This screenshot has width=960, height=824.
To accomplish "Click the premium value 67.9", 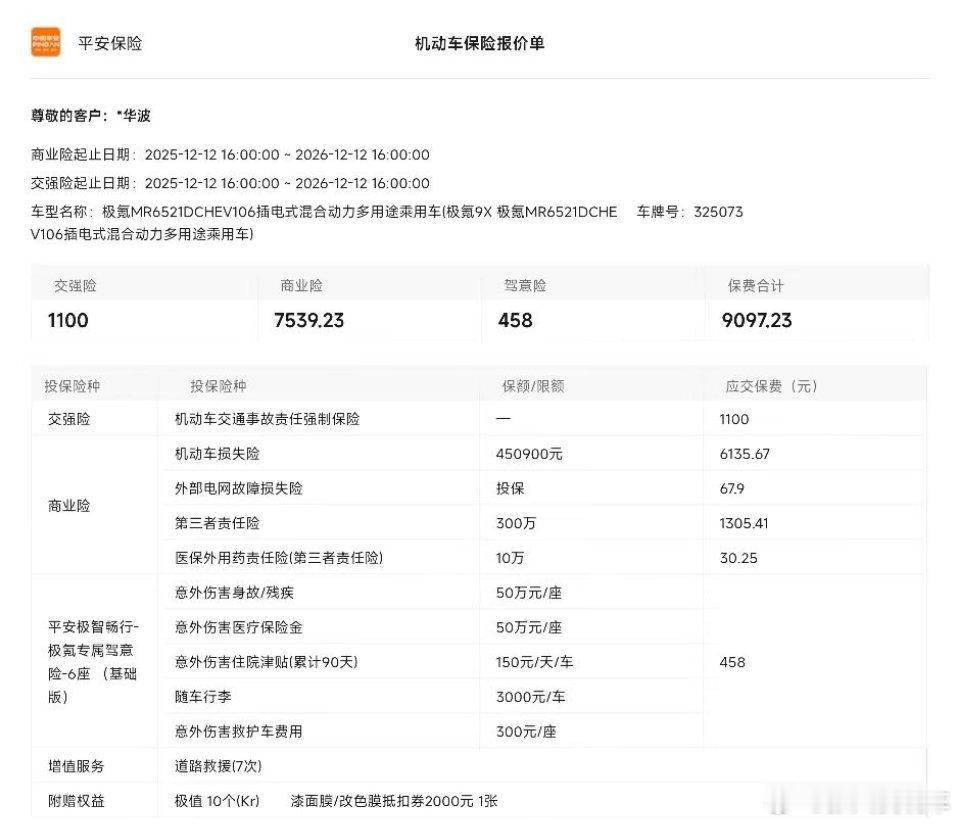I will click(x=732, y=489).
